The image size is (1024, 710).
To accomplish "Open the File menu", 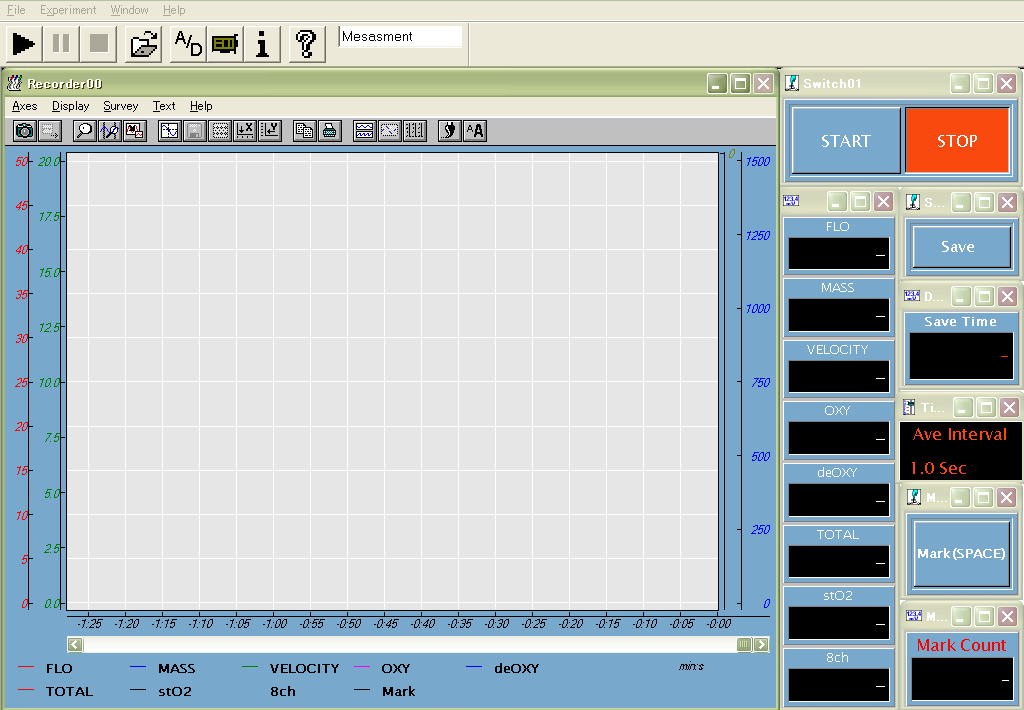I will 16,10.
